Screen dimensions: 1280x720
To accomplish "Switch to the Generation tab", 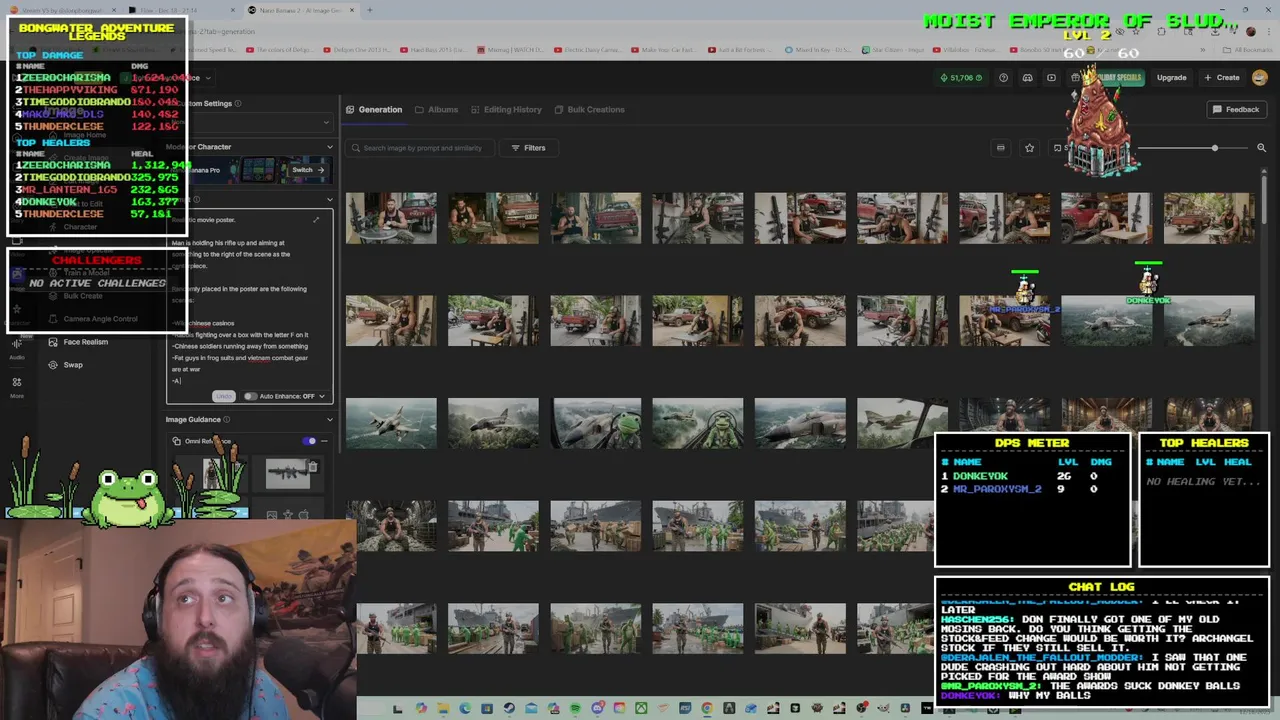I will pos(374,110).
